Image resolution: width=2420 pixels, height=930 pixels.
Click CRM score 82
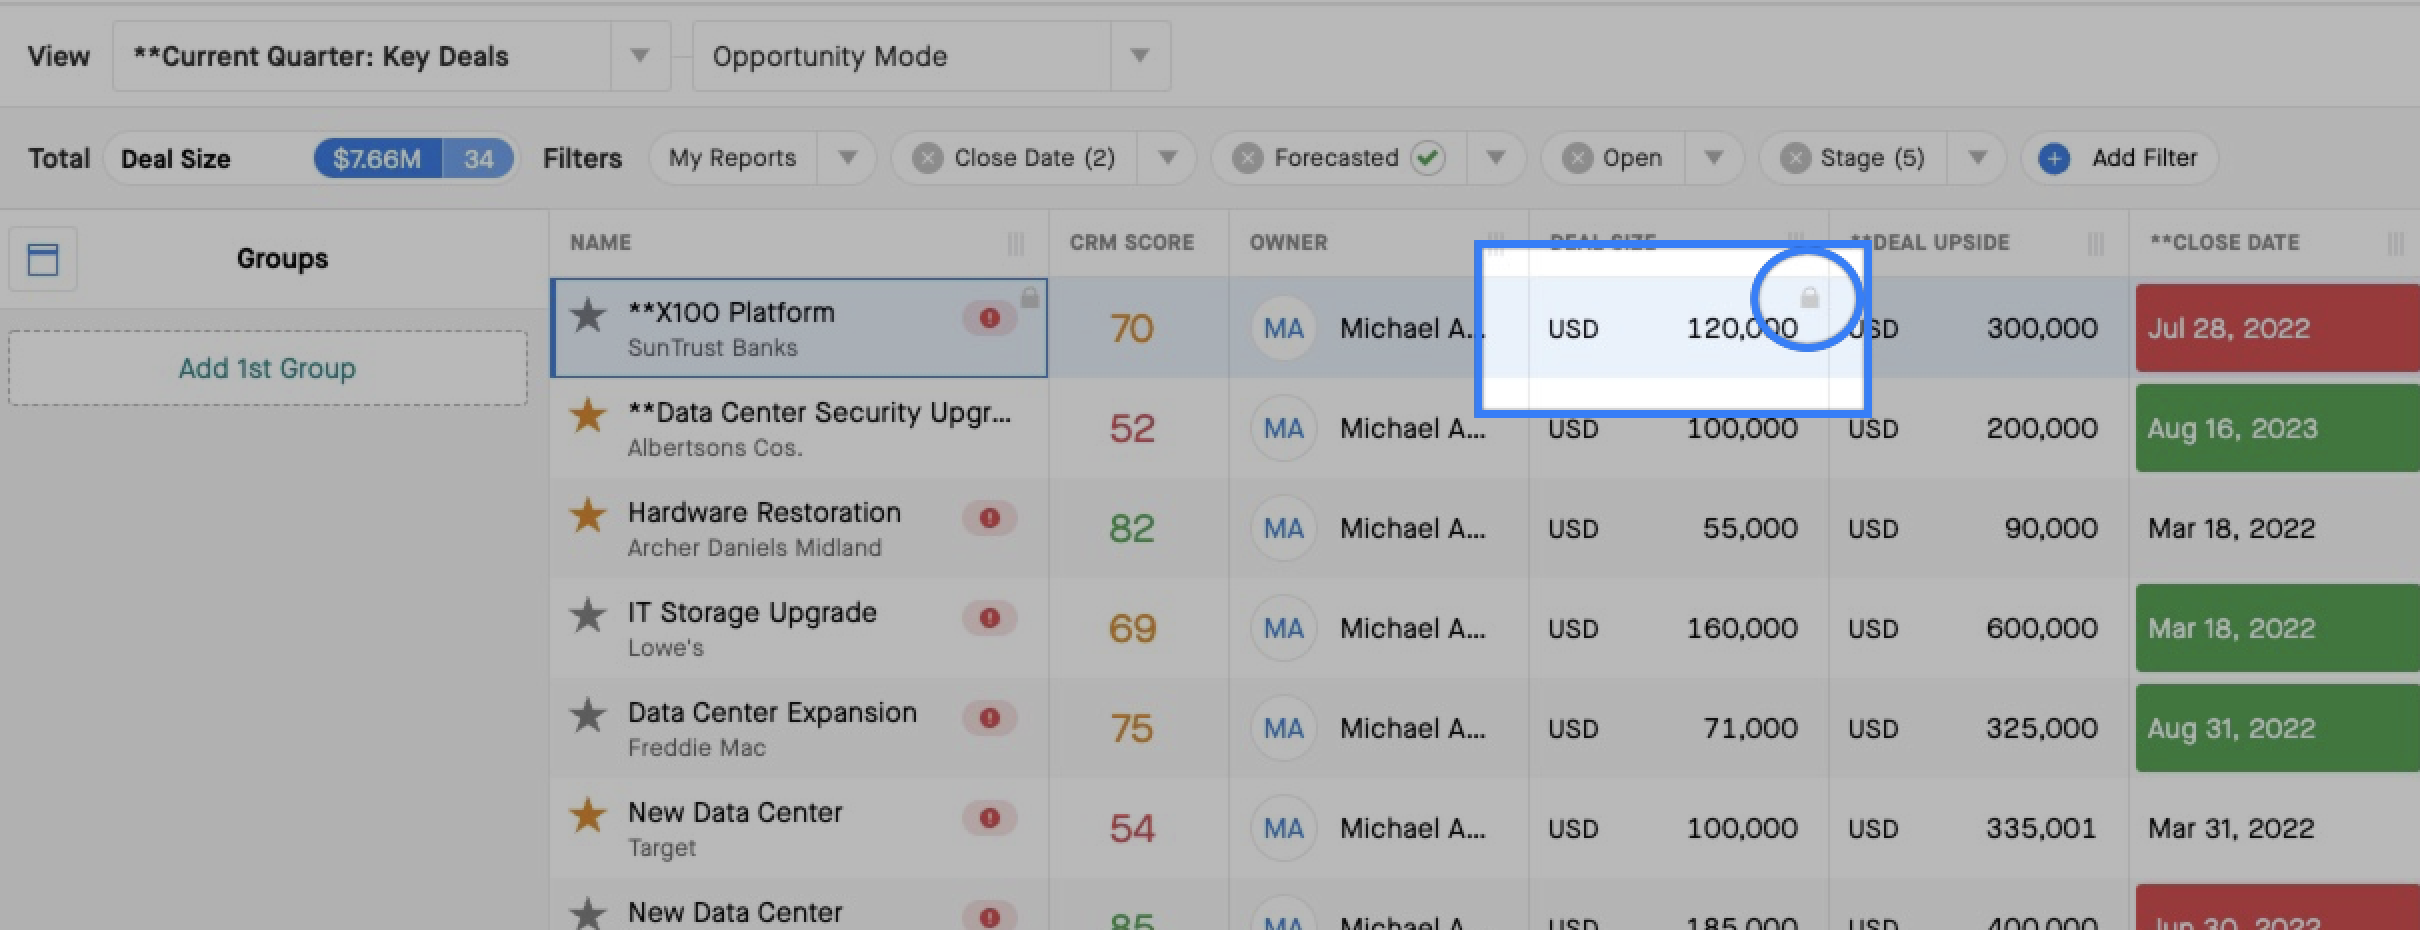pos(1132,528)
